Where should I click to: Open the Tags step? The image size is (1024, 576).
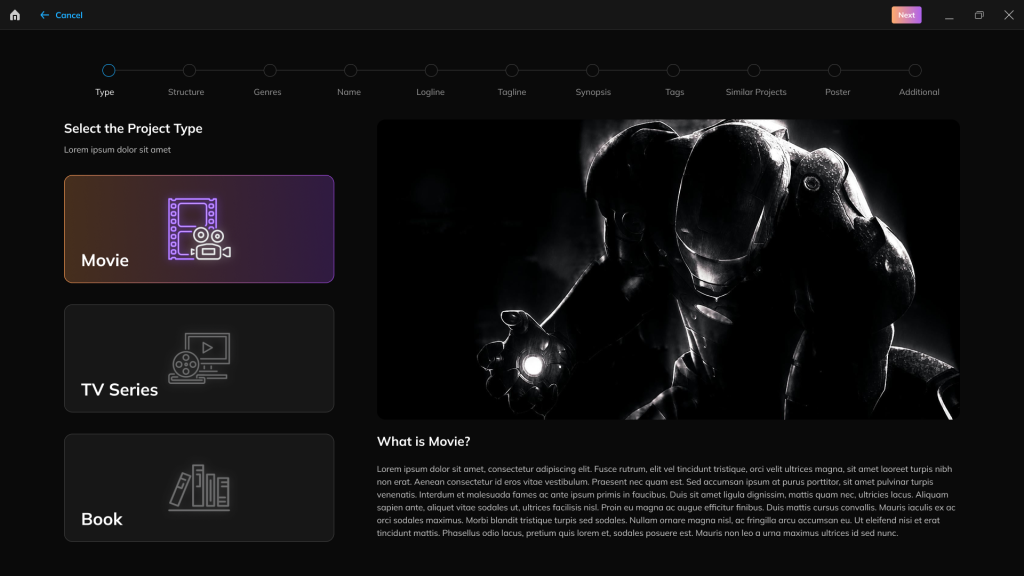click(673, 70)
